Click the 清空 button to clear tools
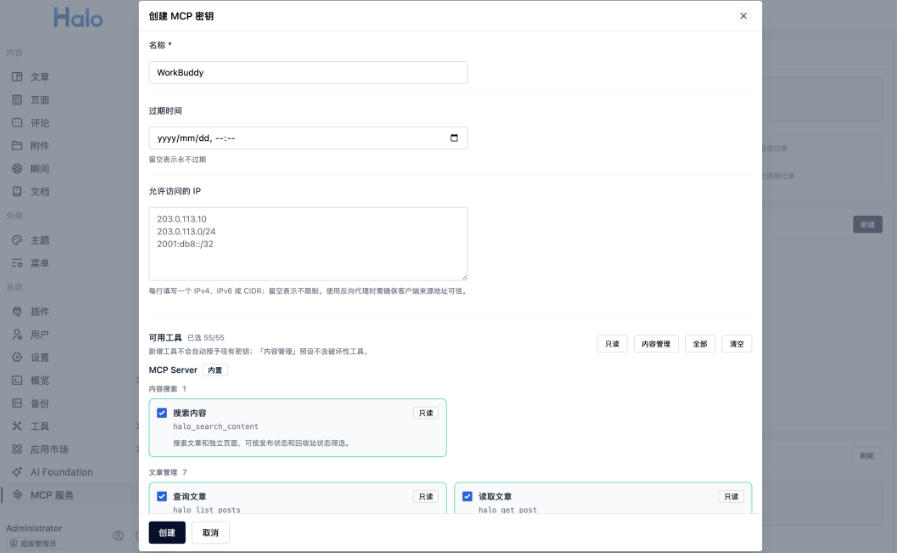The height and width of the screenshot is (553, 897). coord(737,344)
